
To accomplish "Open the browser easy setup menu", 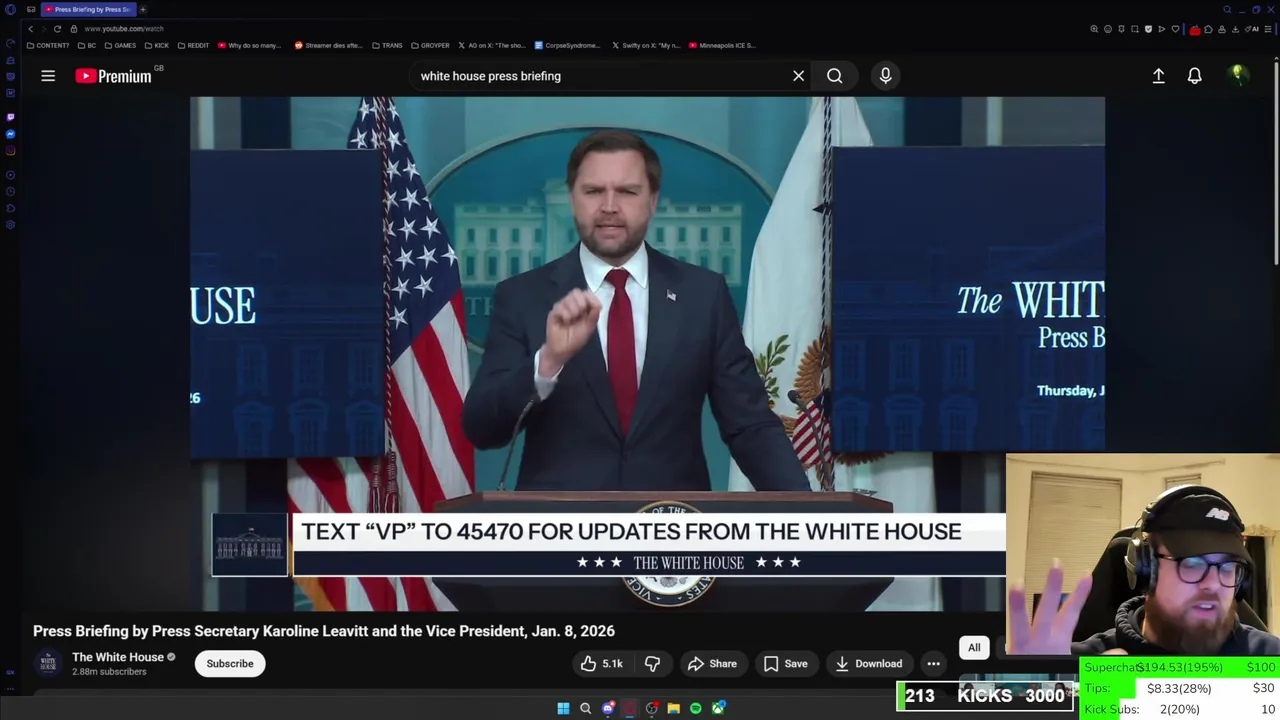I will (x=1267, y=29).
